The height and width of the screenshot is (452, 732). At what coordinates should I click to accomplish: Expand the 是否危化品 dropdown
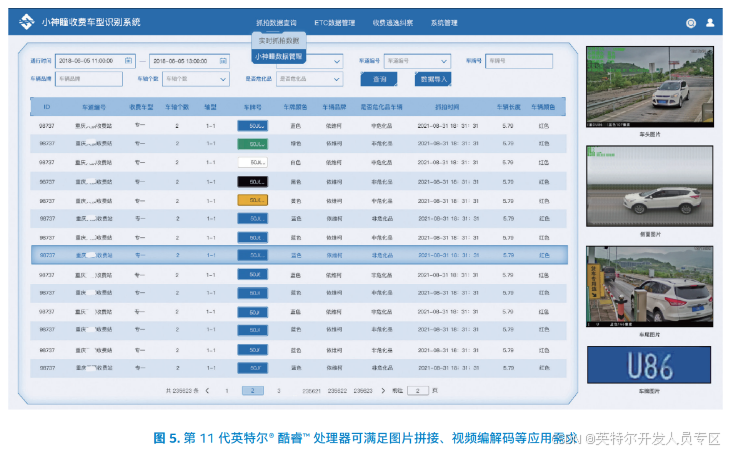pos(309,79)
